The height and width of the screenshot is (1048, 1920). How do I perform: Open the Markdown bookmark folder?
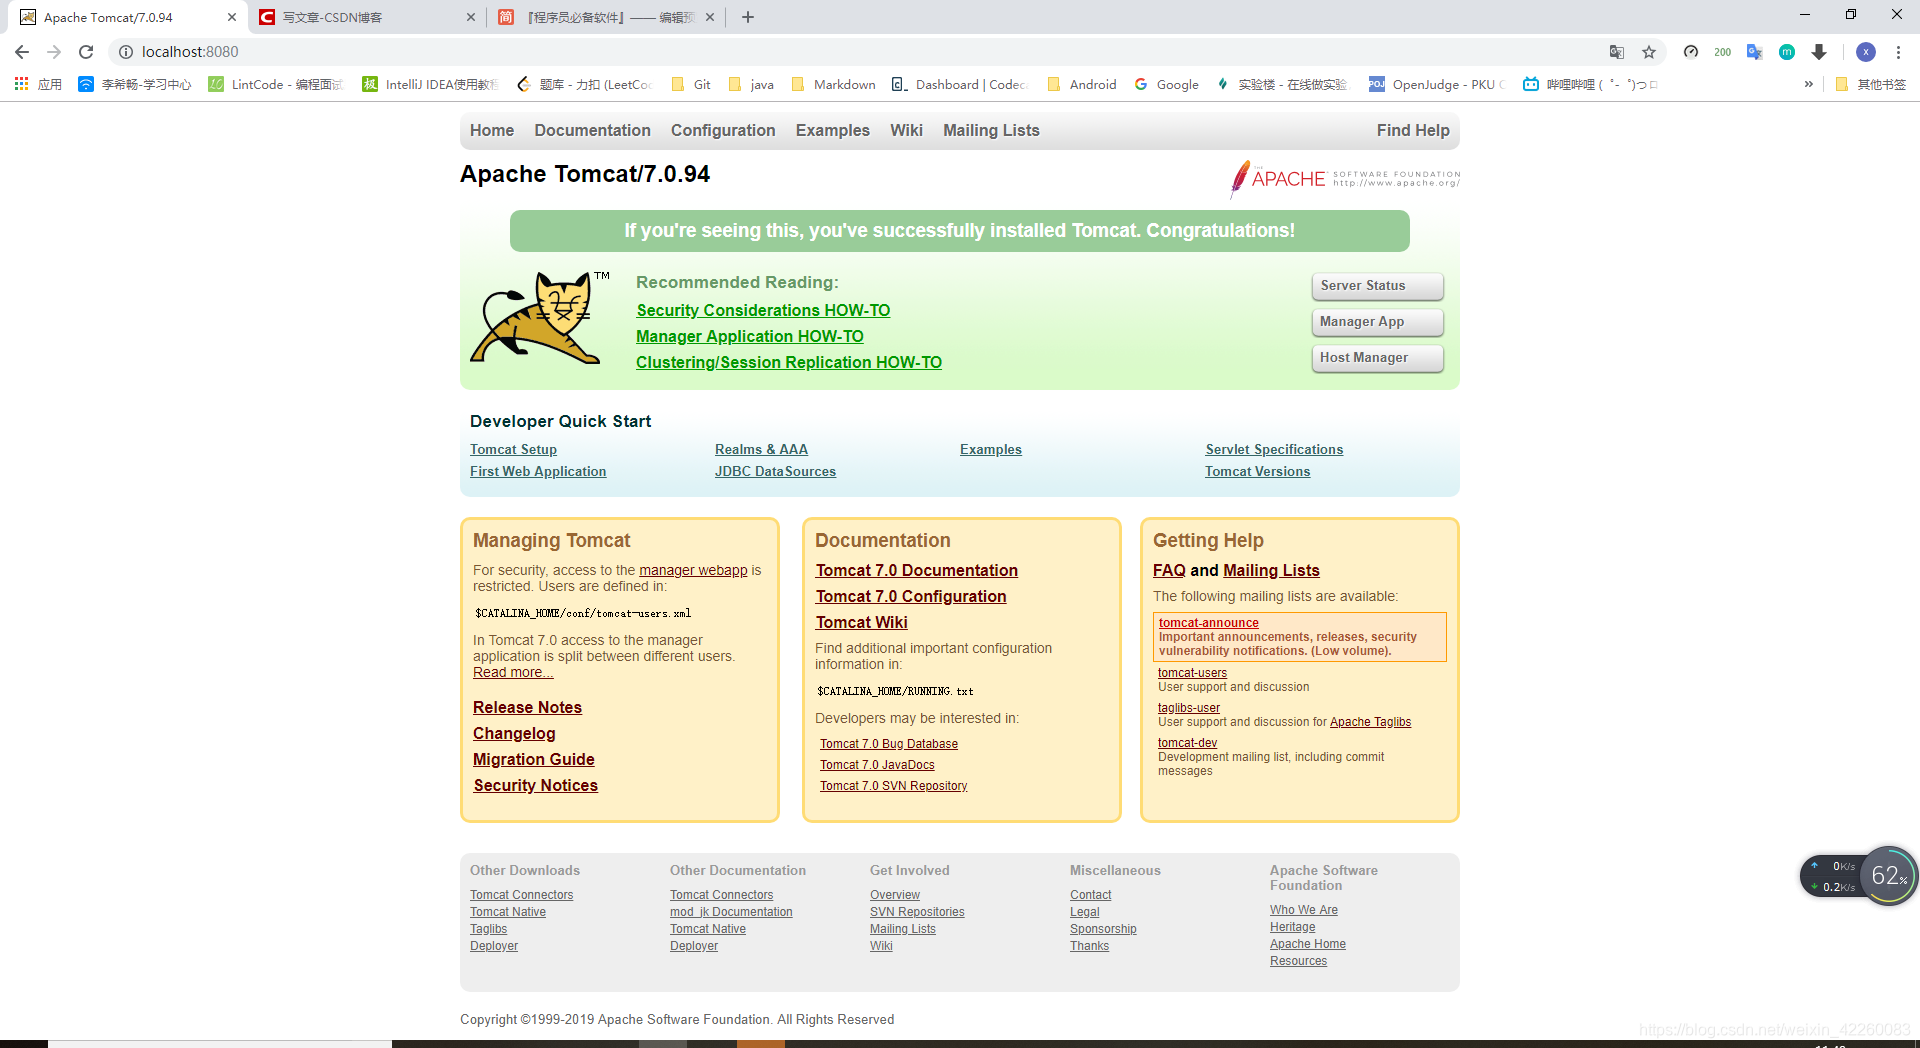(833, 84)
